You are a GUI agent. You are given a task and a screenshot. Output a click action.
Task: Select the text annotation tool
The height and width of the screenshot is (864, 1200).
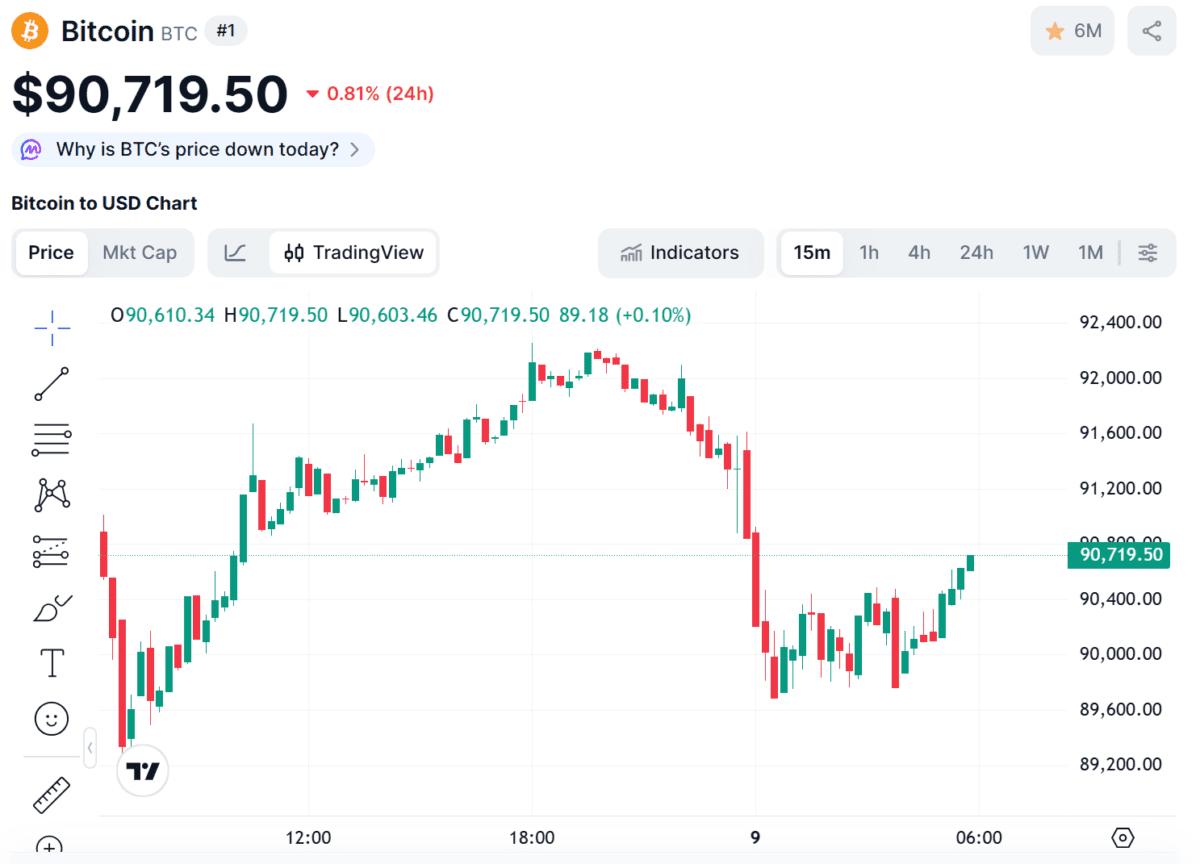[52, 663]
